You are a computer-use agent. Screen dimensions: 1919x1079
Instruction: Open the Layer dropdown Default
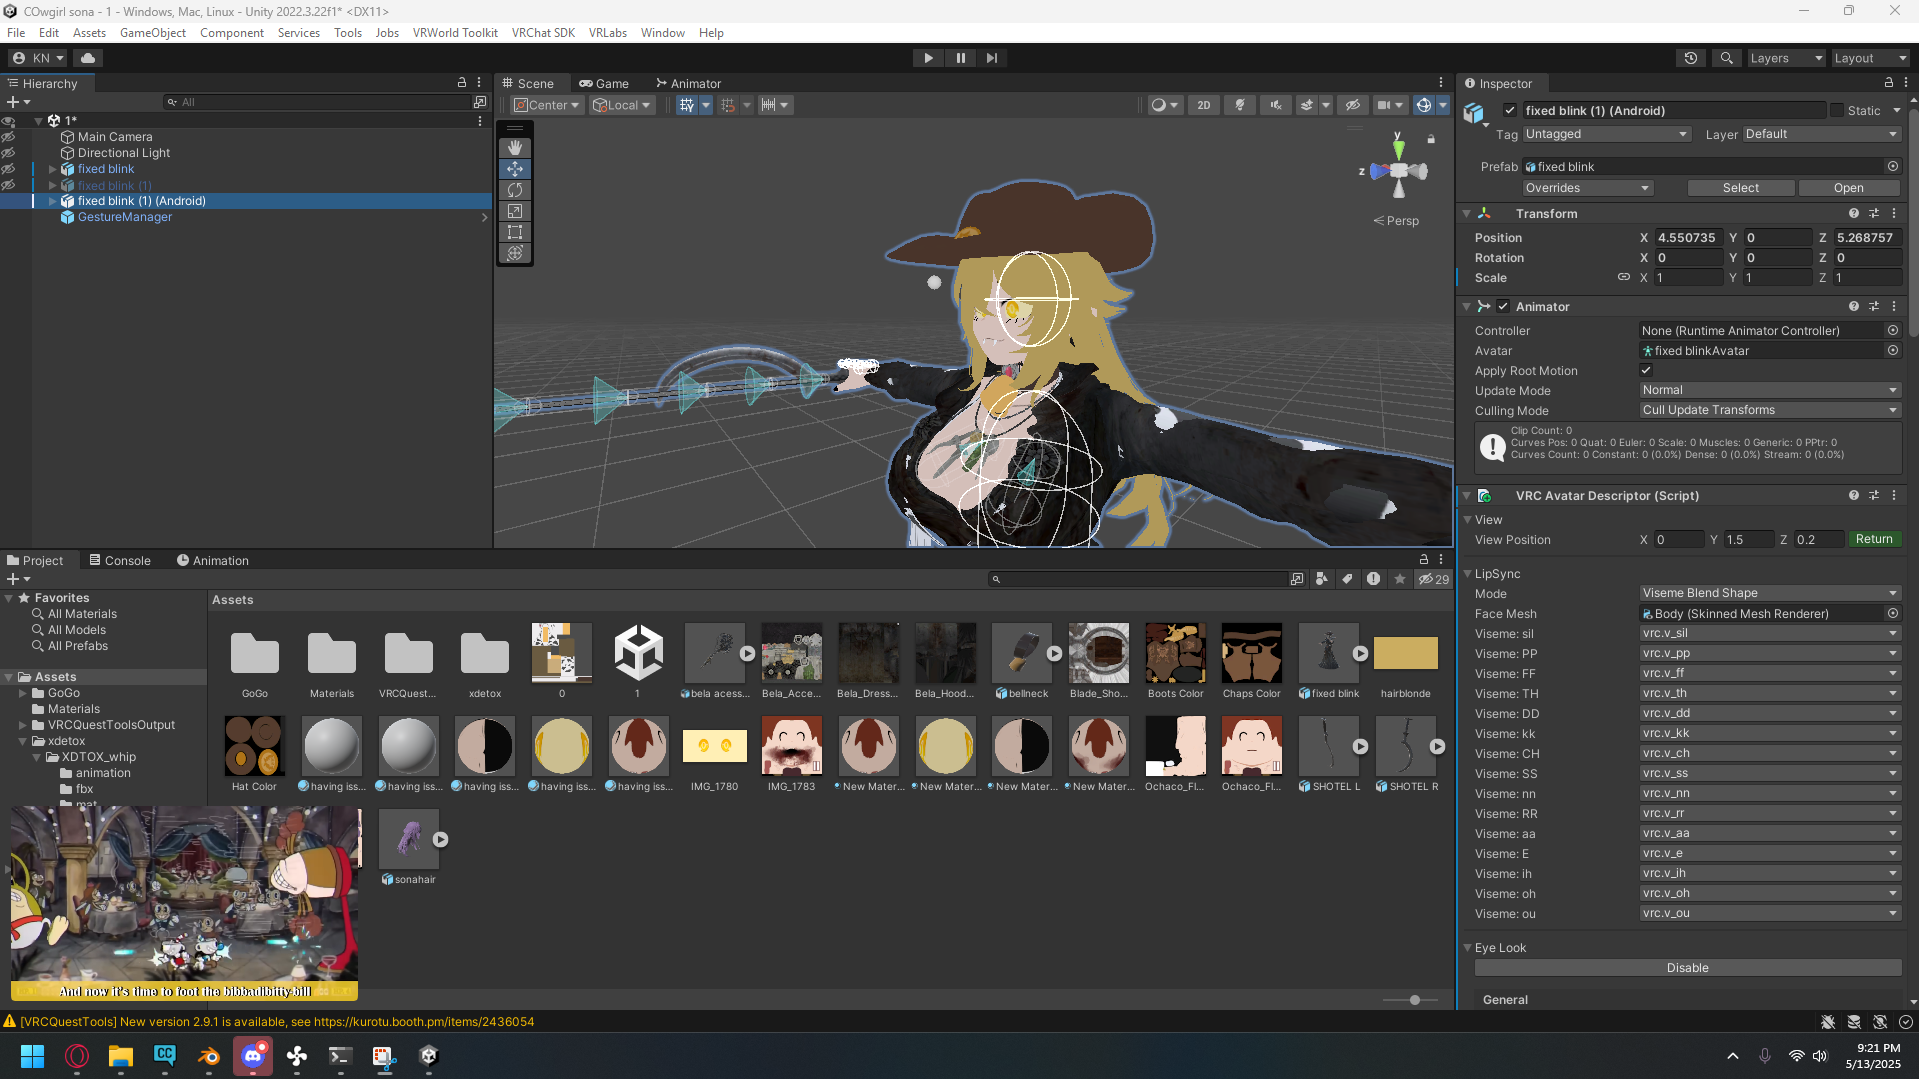tap(1821, 134)
